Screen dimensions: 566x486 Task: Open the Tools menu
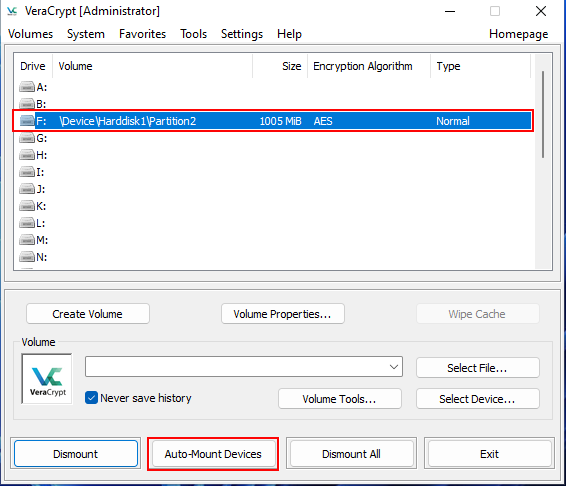click(193, 34)
